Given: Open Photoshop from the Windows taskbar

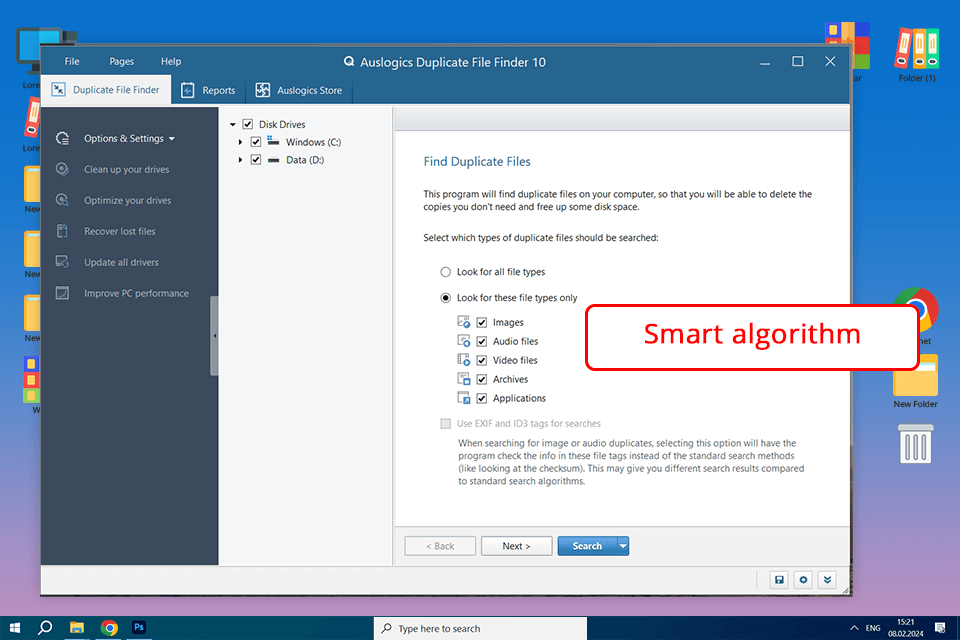Looking at the screenshot, I should click(139, 628).
